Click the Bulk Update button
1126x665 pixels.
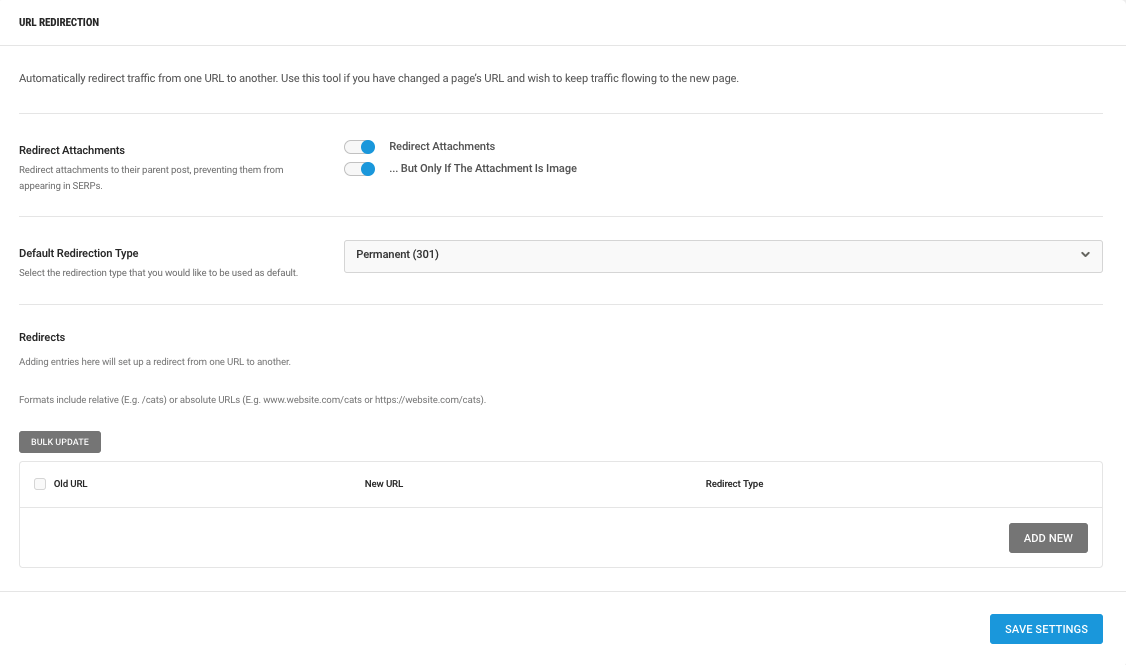(60, 442)
